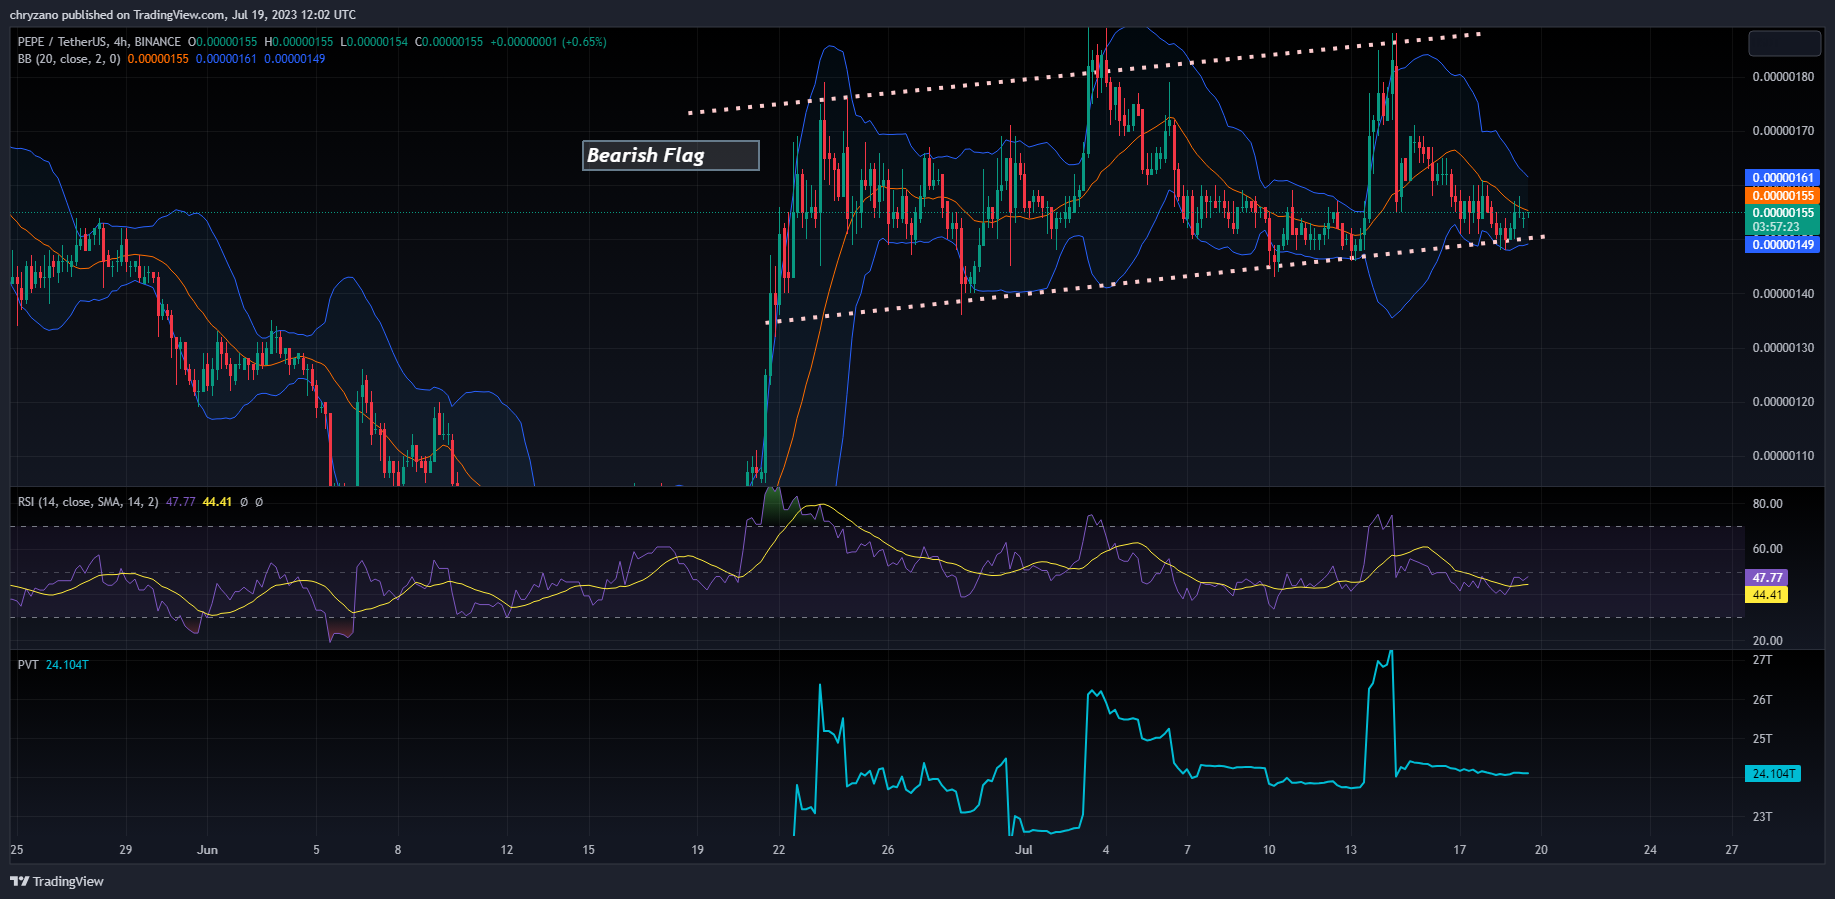Click the blue 0.00000161 value in the BB legend
The width and height of the screenshot is (1835, 899).
[x=226, y=59]
